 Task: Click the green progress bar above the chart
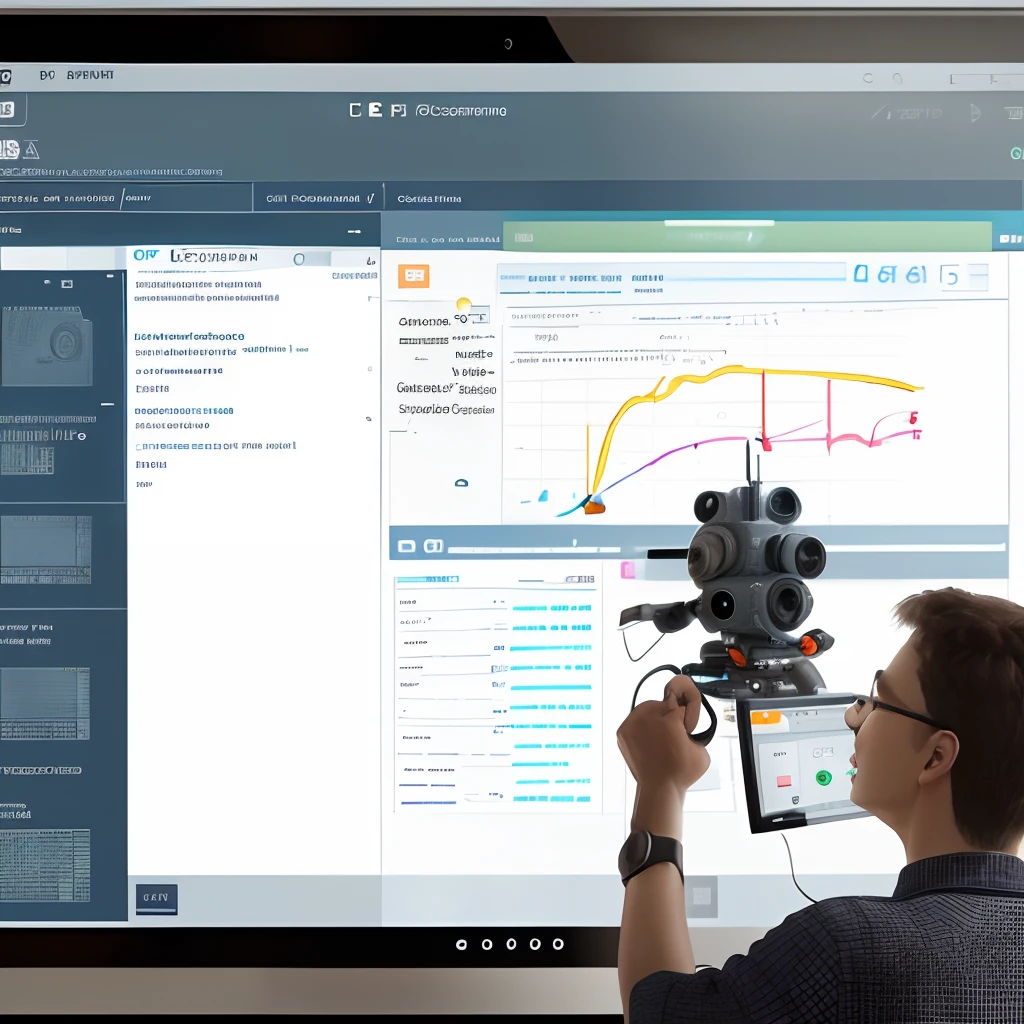pyautogui.click(x=748, y=236)
